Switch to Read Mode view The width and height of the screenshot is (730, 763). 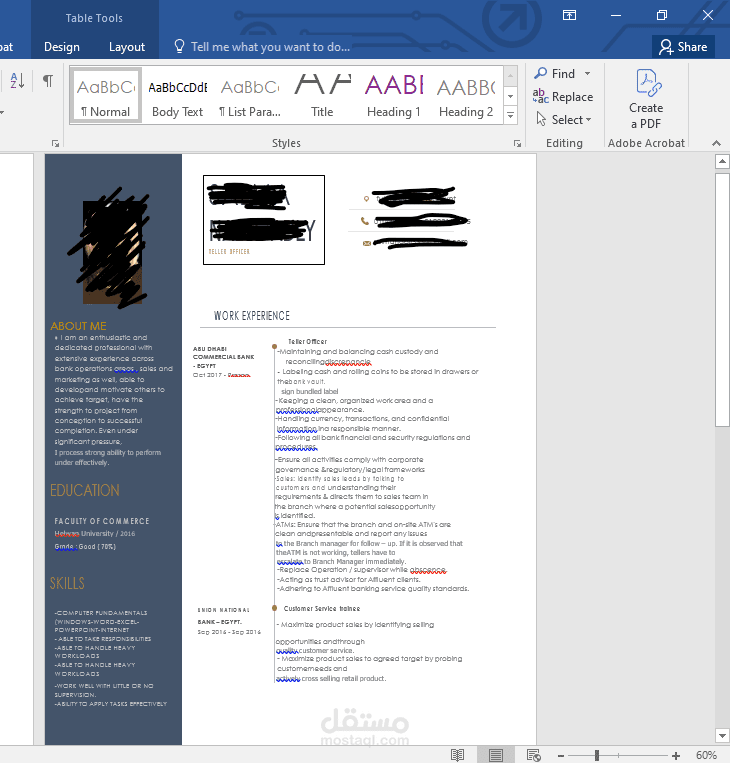457,755
